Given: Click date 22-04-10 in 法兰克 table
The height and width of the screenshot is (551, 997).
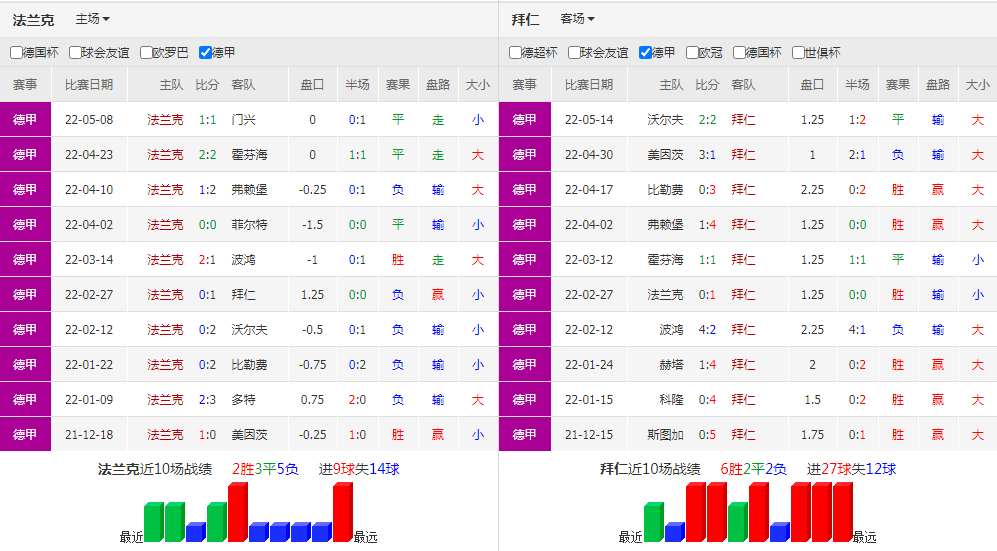Looking at the screenshot, I should point(89,189).
